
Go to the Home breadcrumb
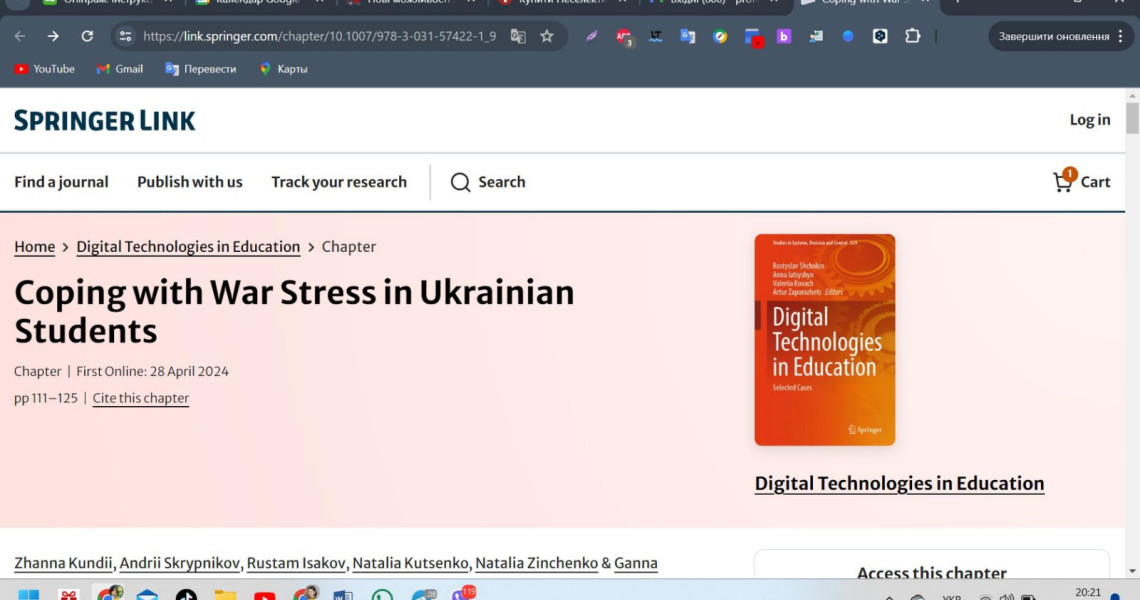[x=34, y=247]
